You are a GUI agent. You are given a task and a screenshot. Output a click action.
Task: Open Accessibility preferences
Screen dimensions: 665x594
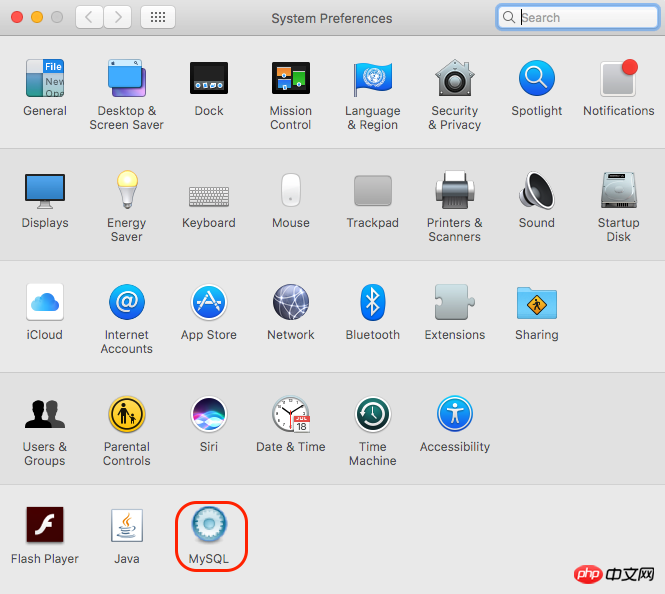tap(455, 414)
